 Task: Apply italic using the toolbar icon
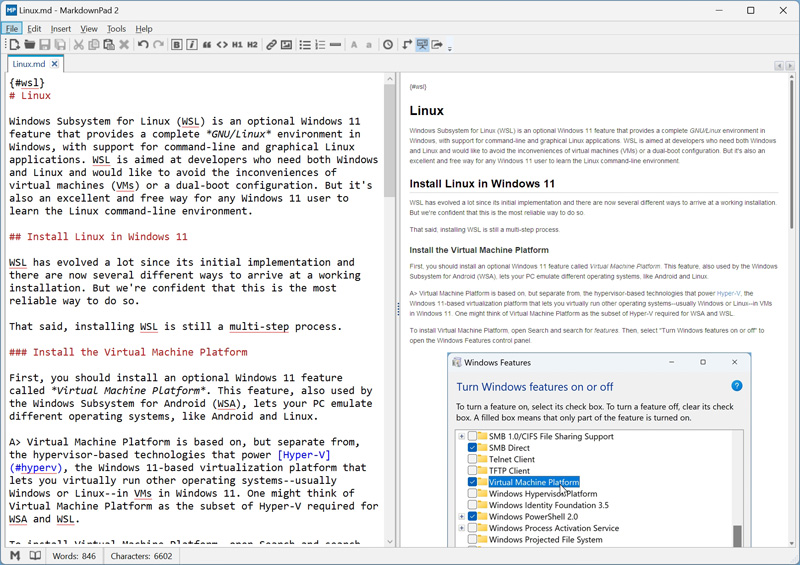point(191,45)
